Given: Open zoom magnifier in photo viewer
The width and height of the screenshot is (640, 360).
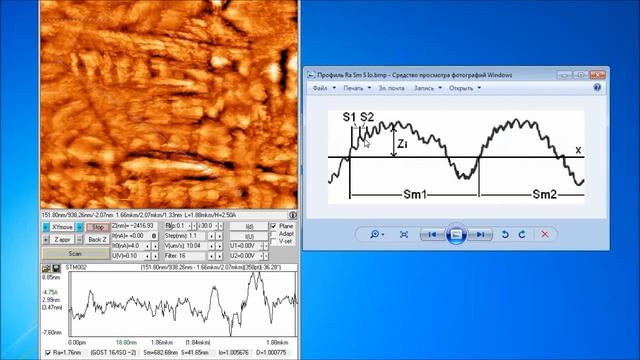Looking at the screenshot, I should point(376,234).
